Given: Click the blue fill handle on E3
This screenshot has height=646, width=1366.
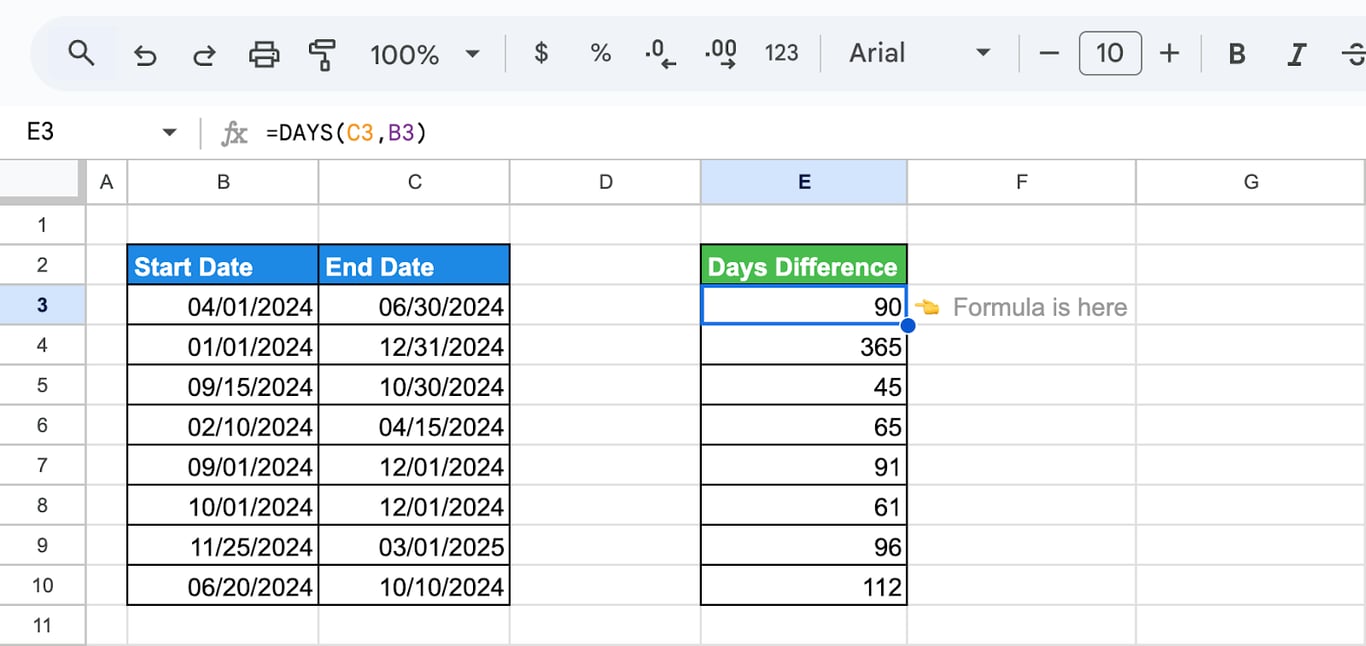Looking at the screenshot, I should 908,326.
